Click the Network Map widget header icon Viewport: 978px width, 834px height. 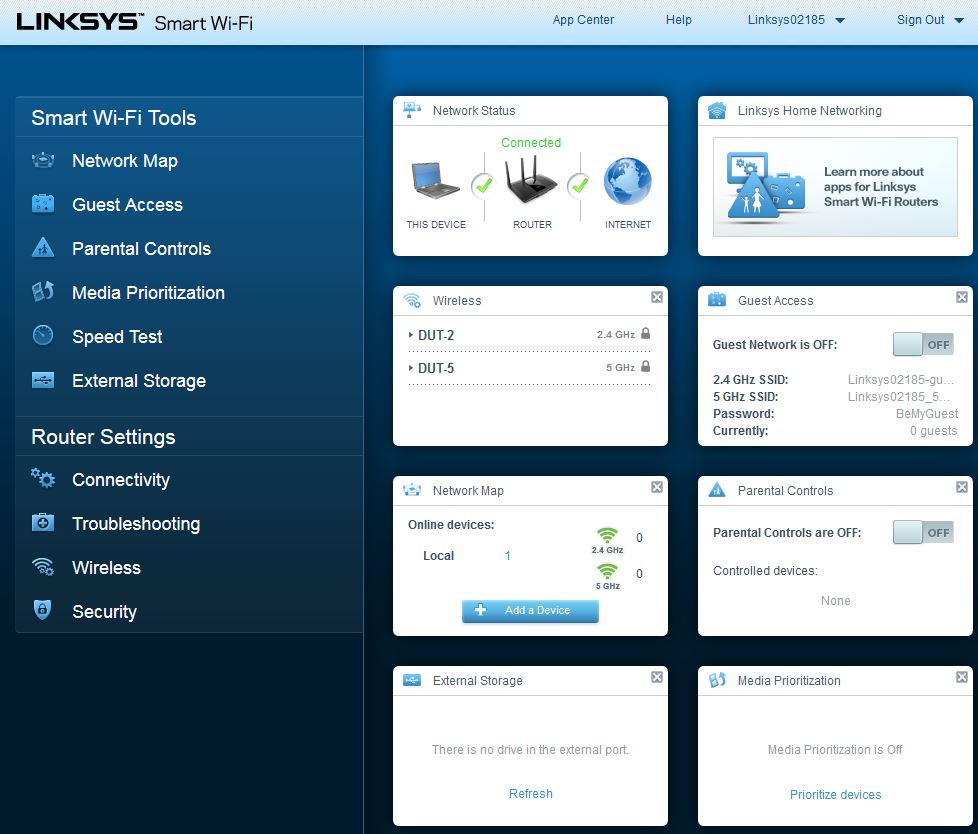412,490
